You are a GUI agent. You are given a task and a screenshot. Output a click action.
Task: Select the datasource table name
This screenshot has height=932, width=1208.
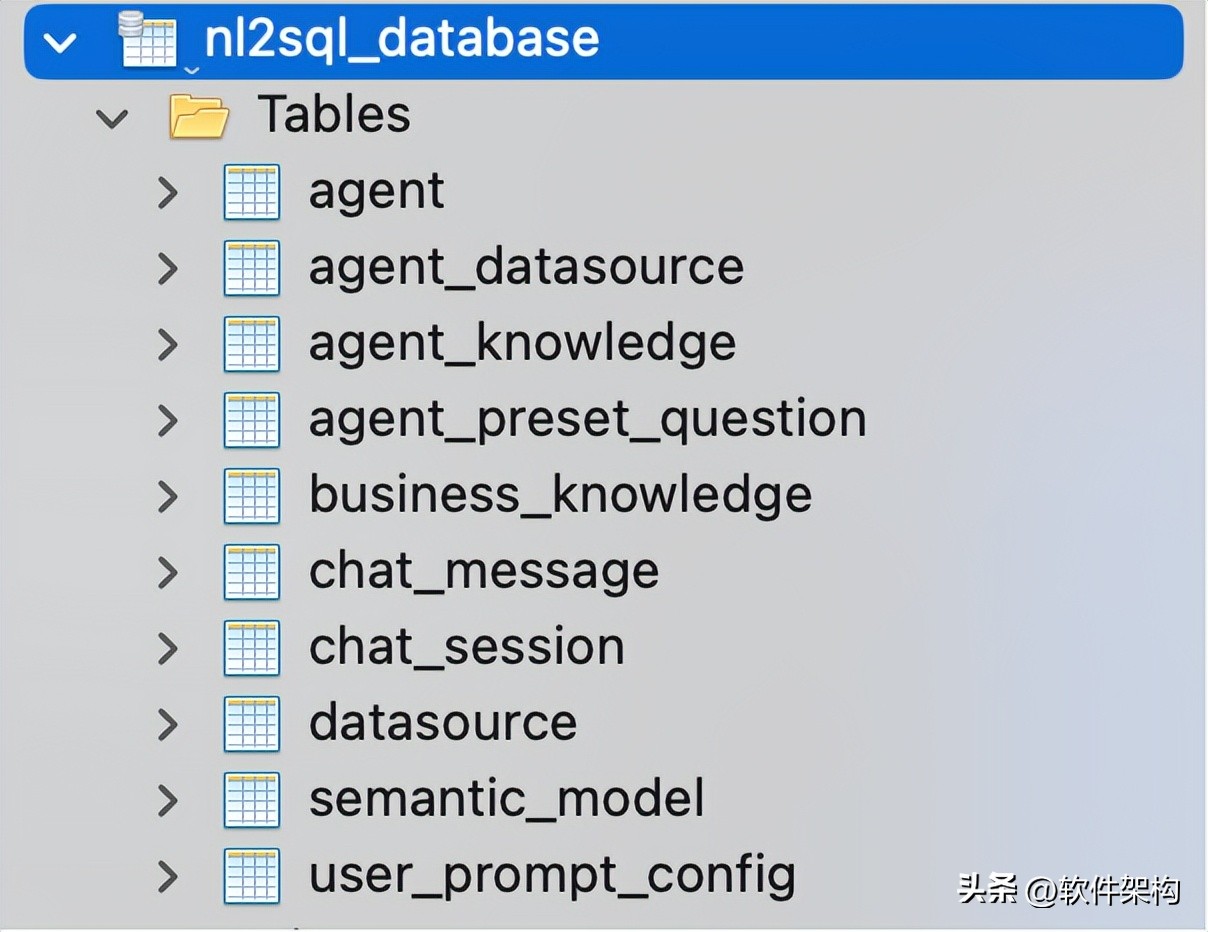point(443,724)
